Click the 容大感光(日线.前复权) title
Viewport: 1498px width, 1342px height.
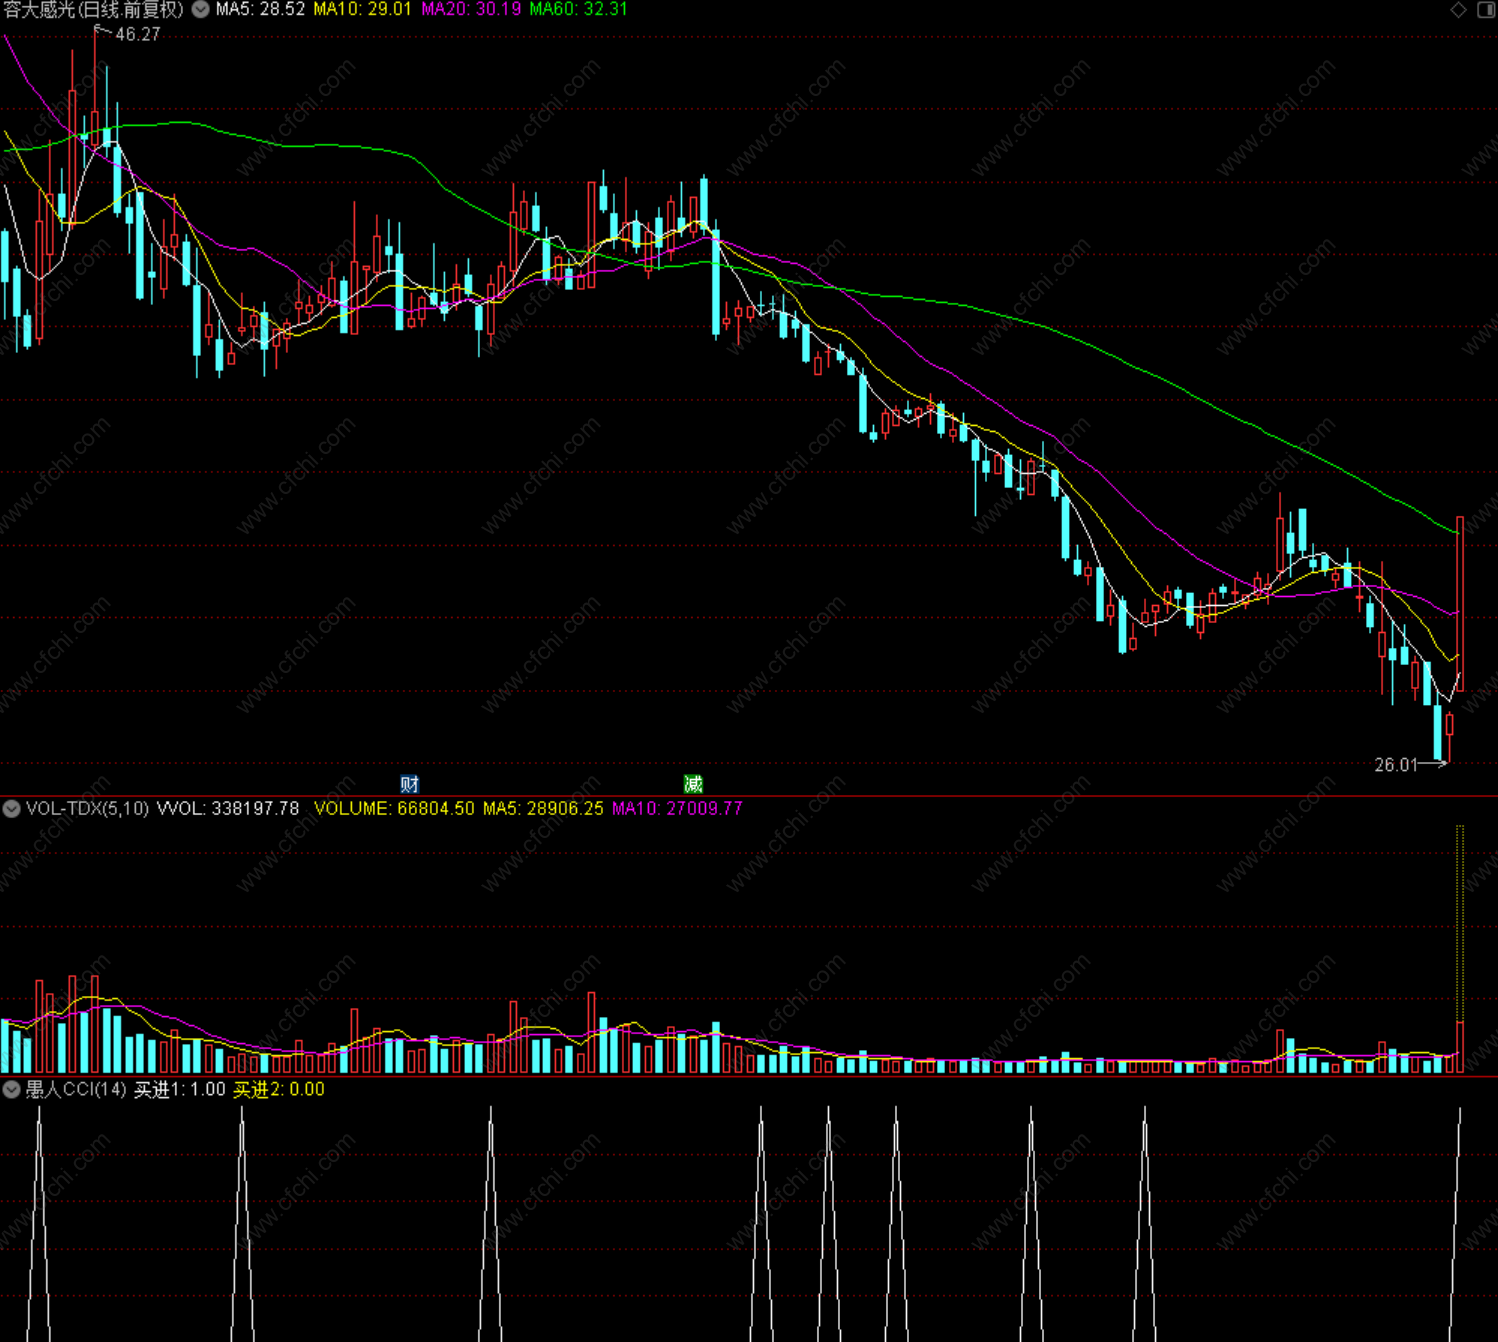coord(94,10)
